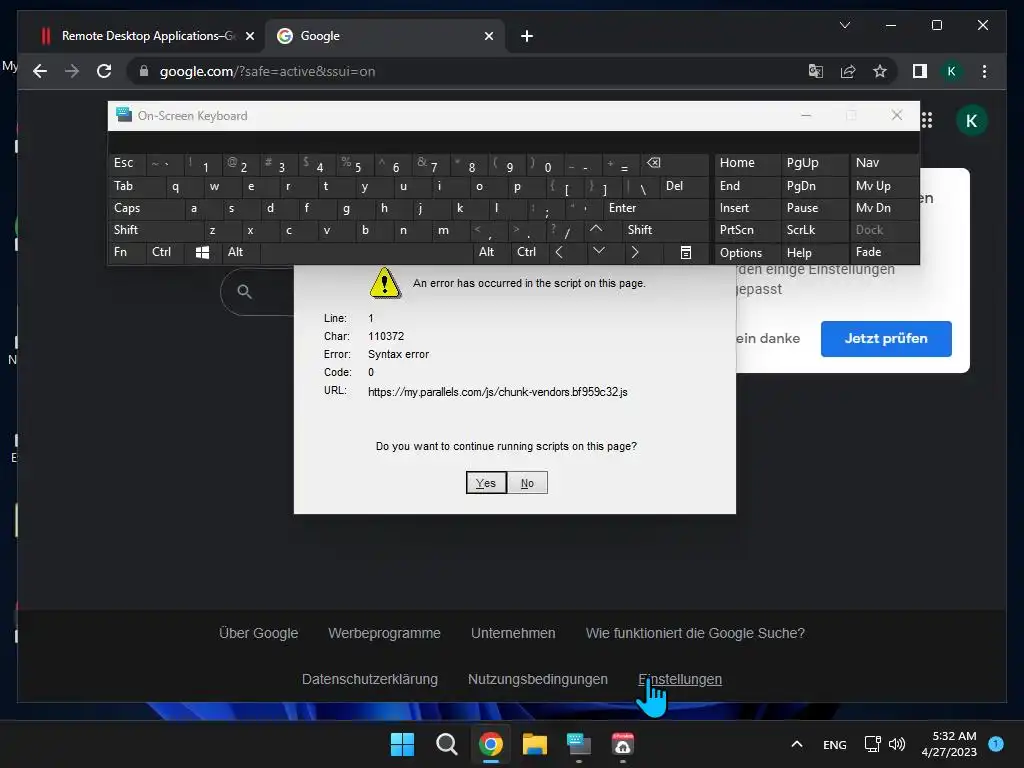
Task: Tap the Del key on On-Screen Keyboard
Action: click(684, 186)
